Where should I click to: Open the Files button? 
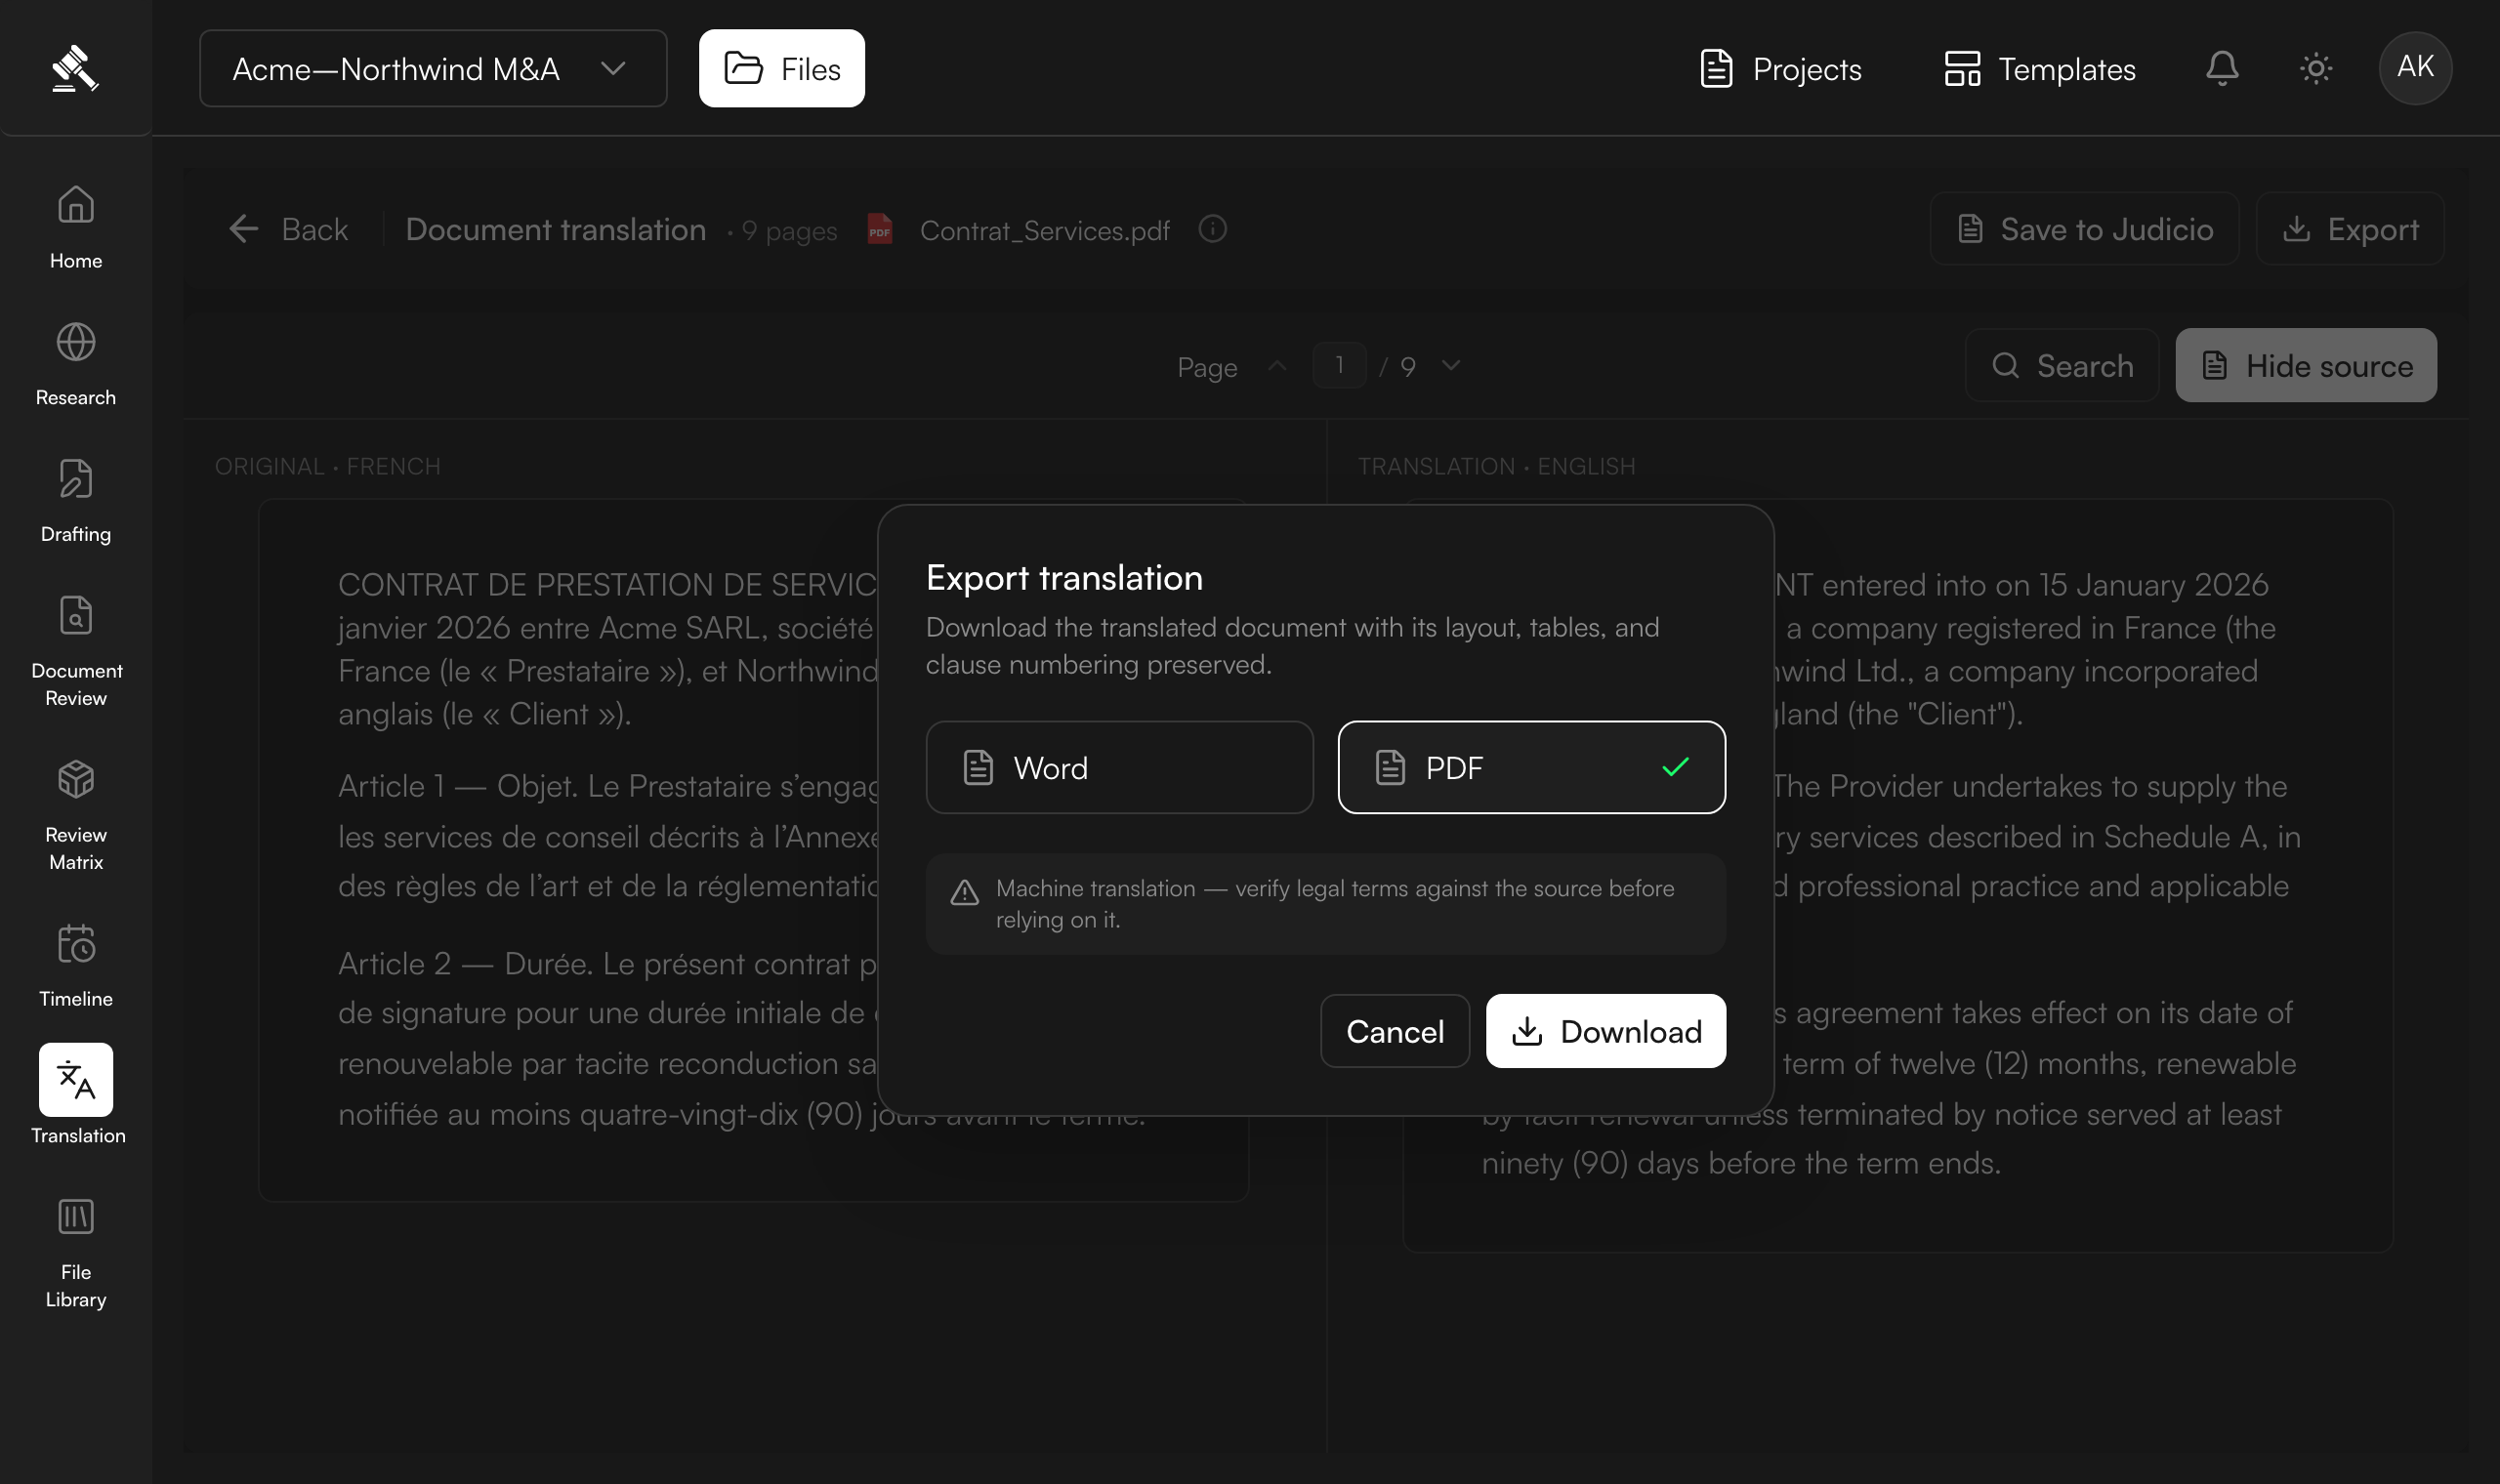point(781,68)
